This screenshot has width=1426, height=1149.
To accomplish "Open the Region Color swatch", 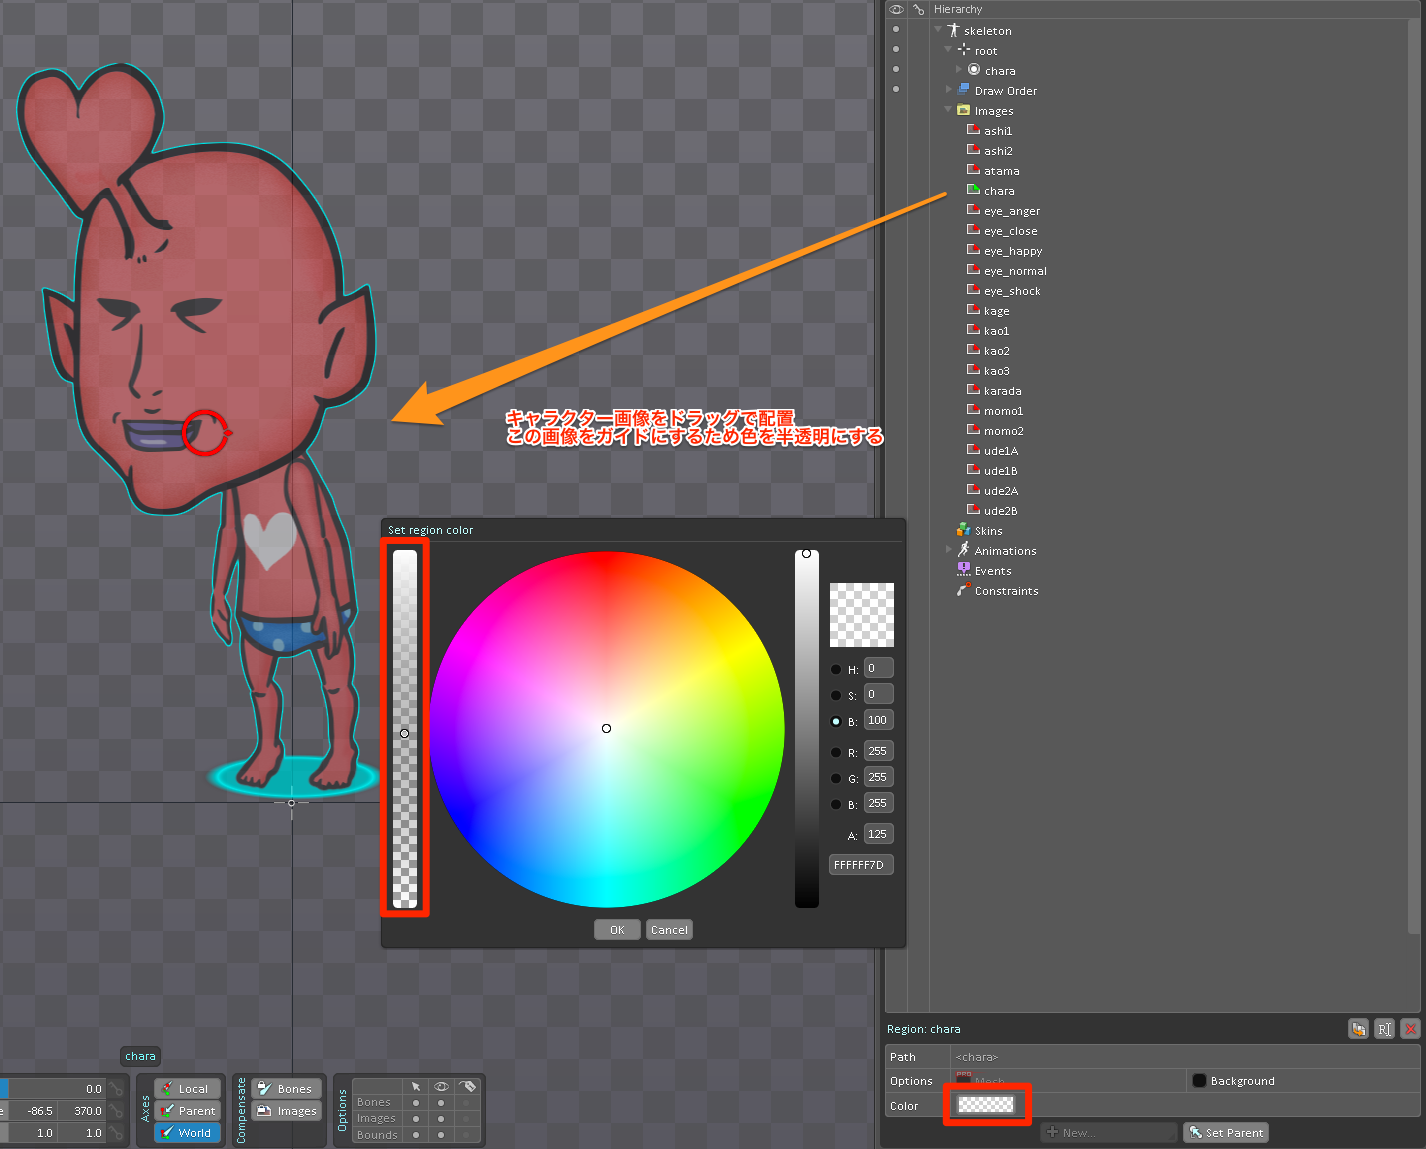I will [986, 1105].
